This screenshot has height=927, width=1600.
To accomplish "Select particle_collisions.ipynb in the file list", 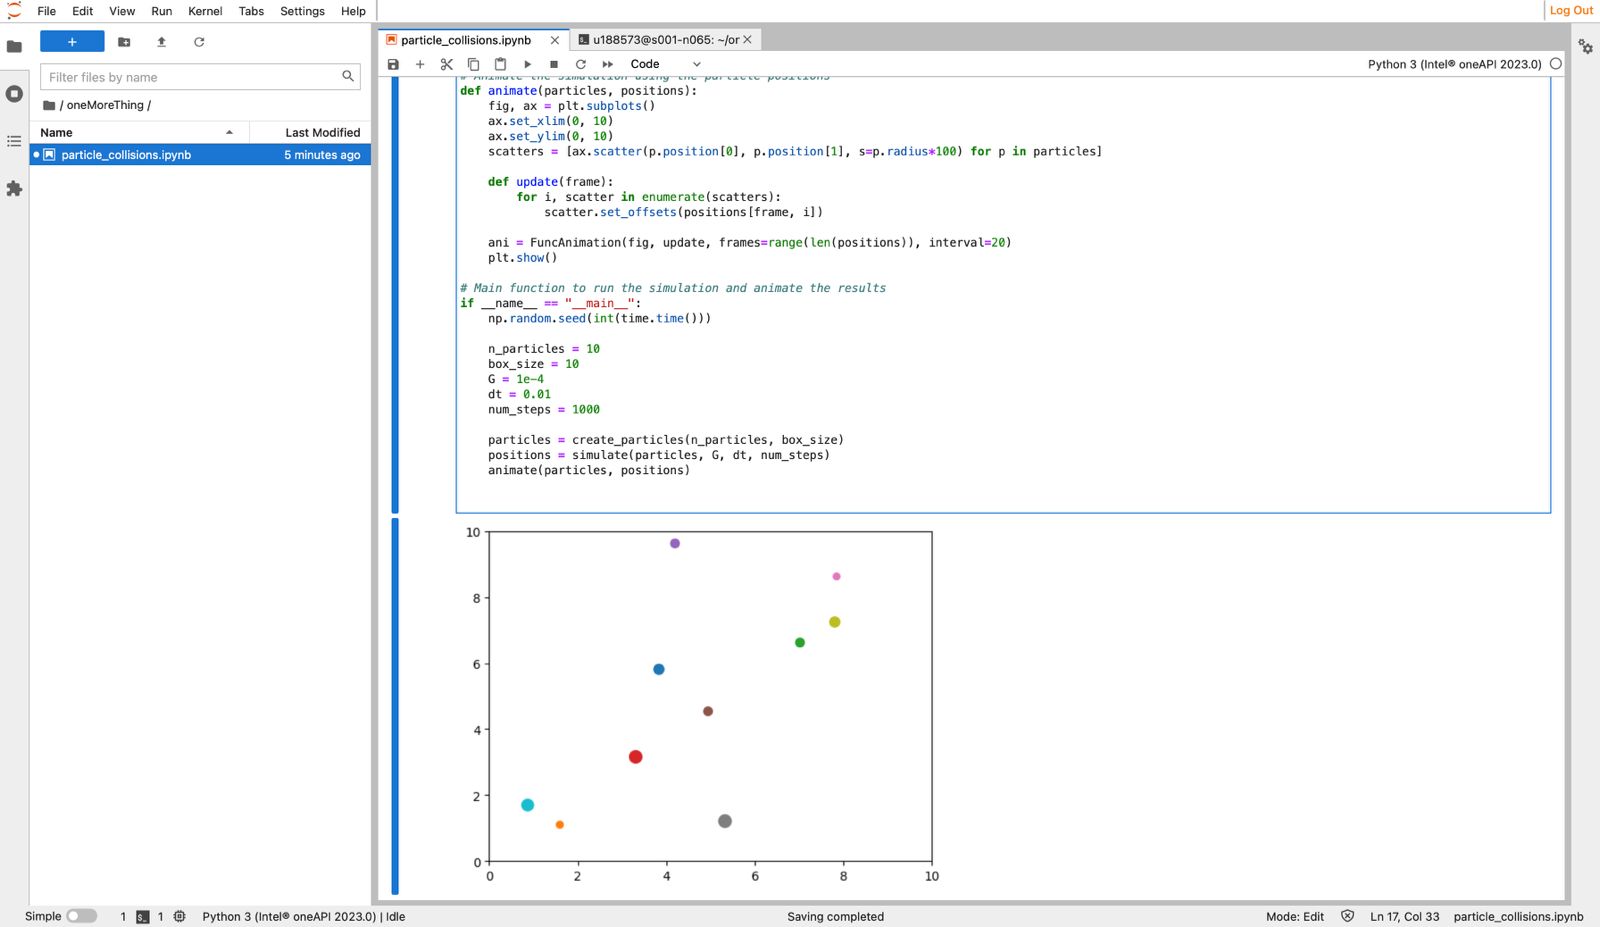I will [201, 155].
